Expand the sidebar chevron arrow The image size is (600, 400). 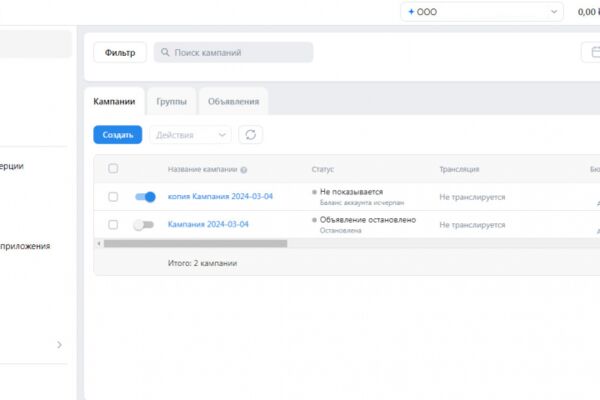[59, 345]
